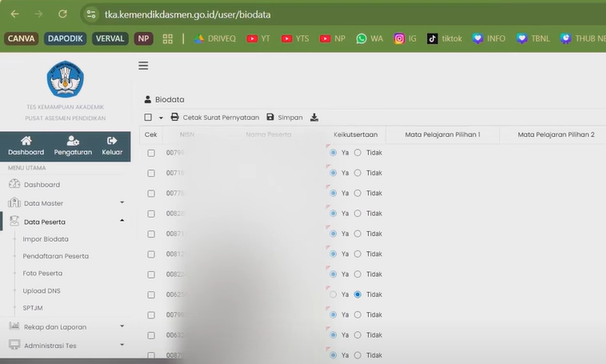The height and width of the screenshot is (364, 606).
Task: Click Cetak Surat Pernyataan
Action: point(215,117)
